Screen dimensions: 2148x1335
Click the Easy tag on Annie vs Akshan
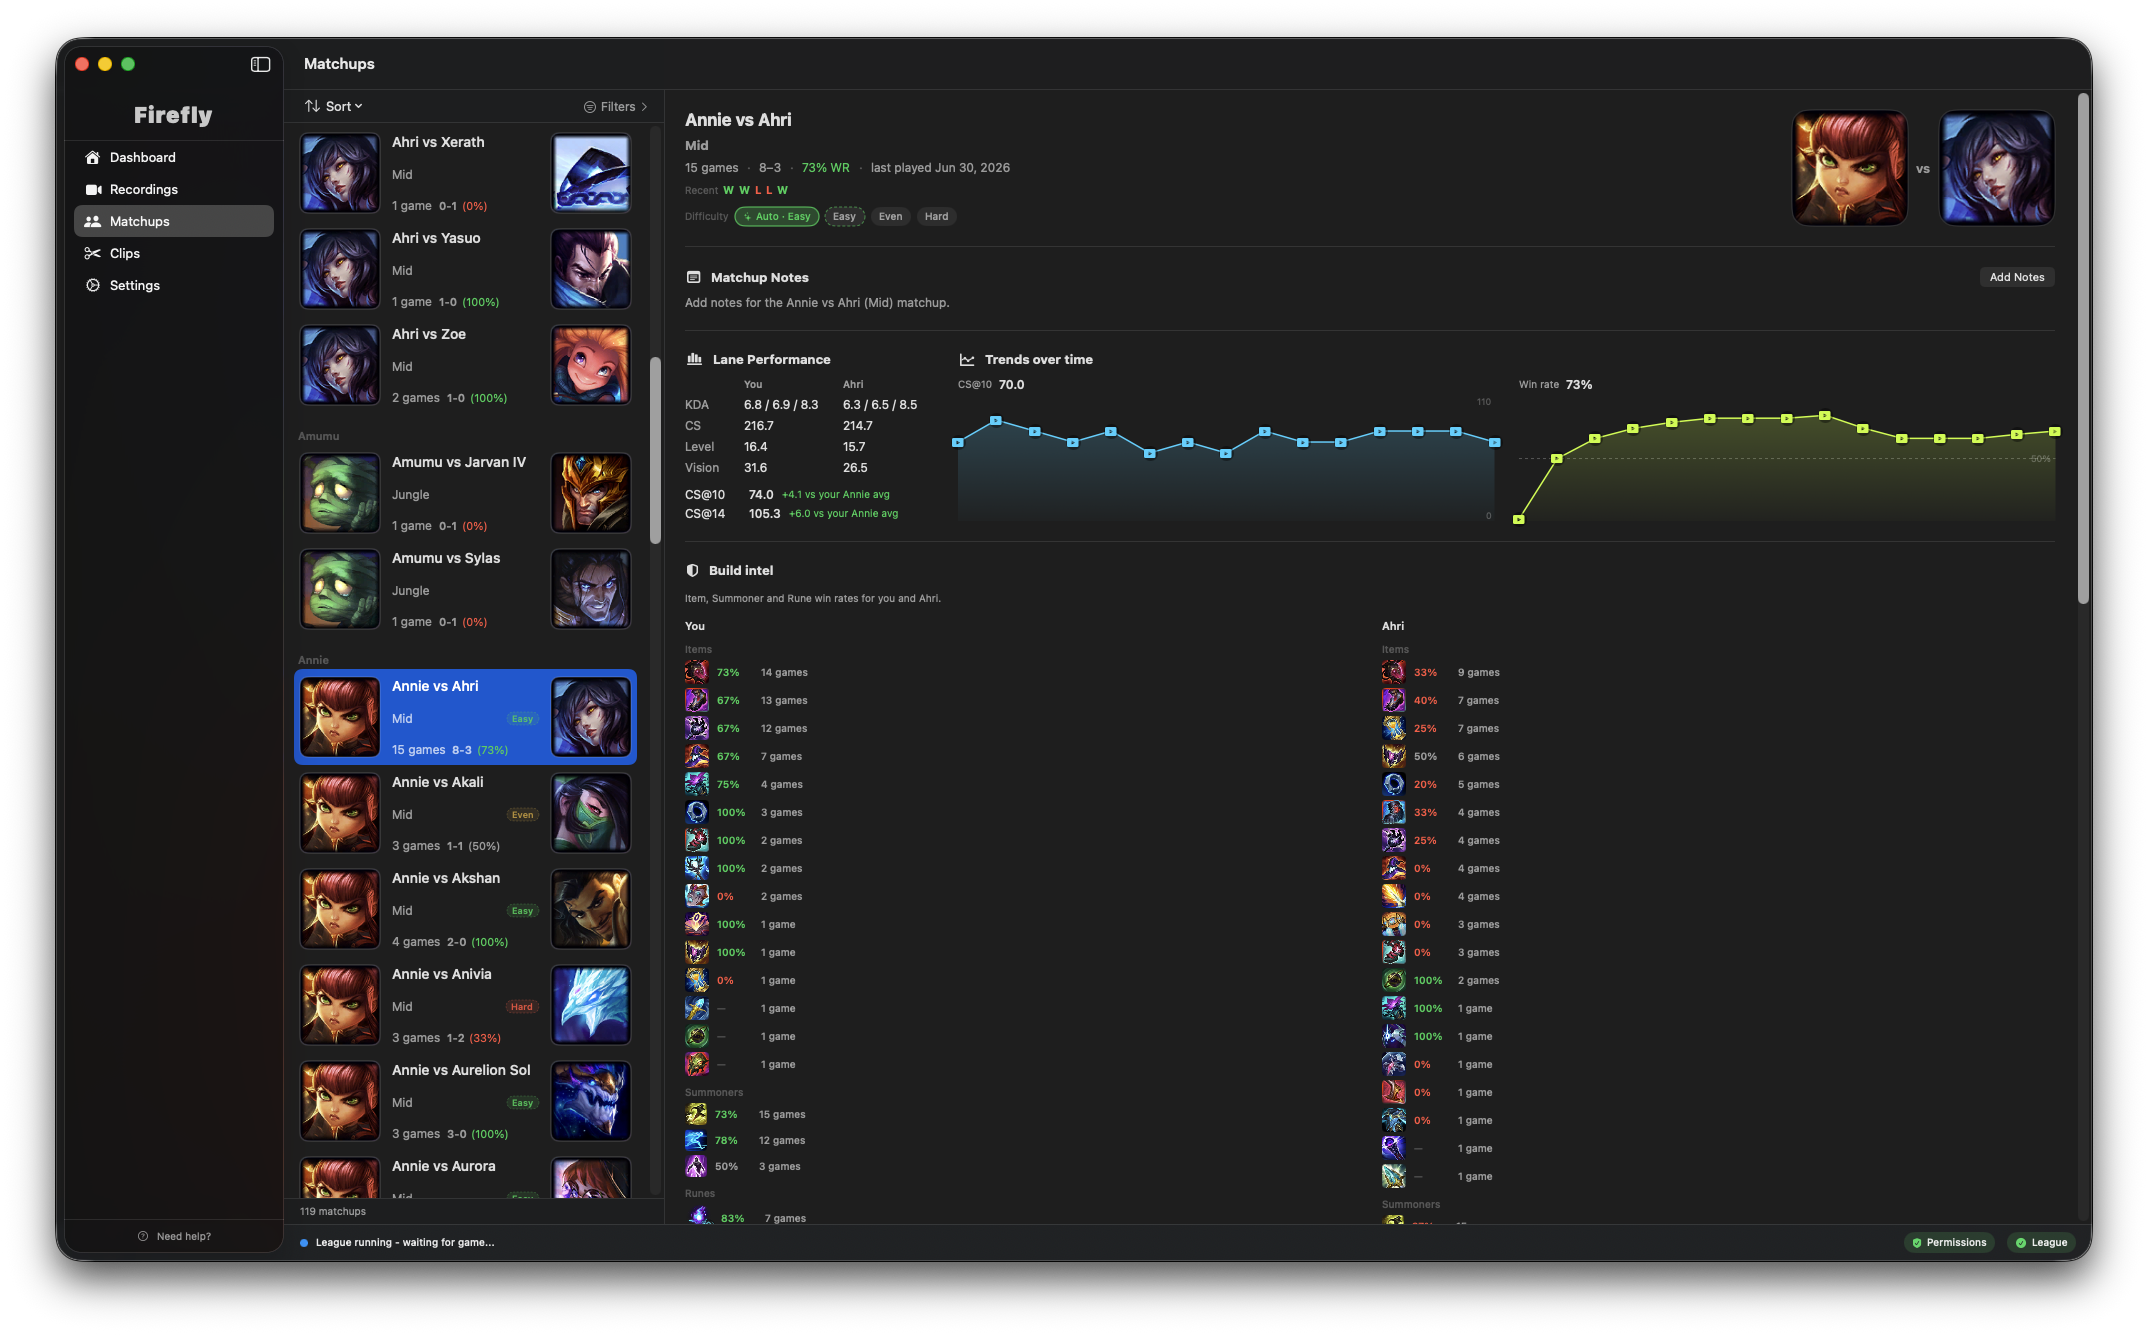click(x=522, y=911)
